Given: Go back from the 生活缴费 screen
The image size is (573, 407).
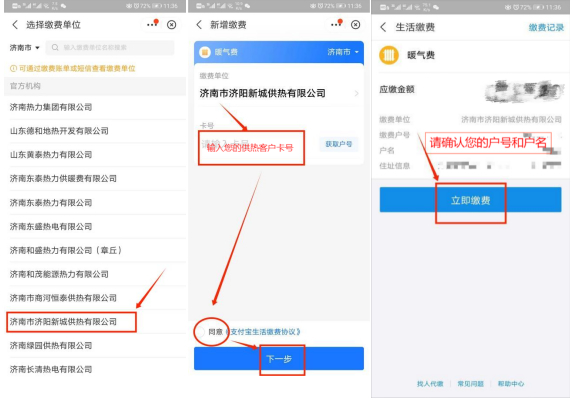Looking at the screenshot, I should 383,27.
